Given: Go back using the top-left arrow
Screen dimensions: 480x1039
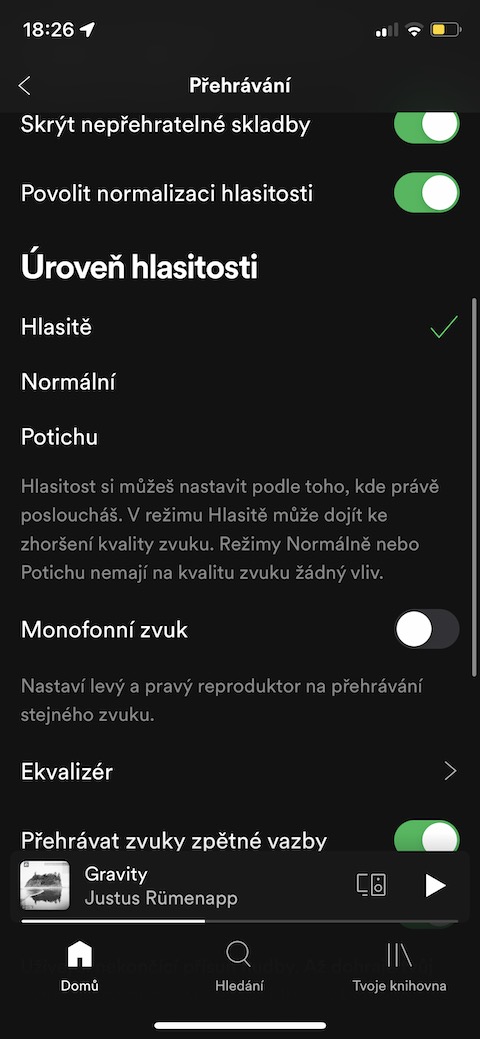Looking at the screenshot, I should point(25,85).
